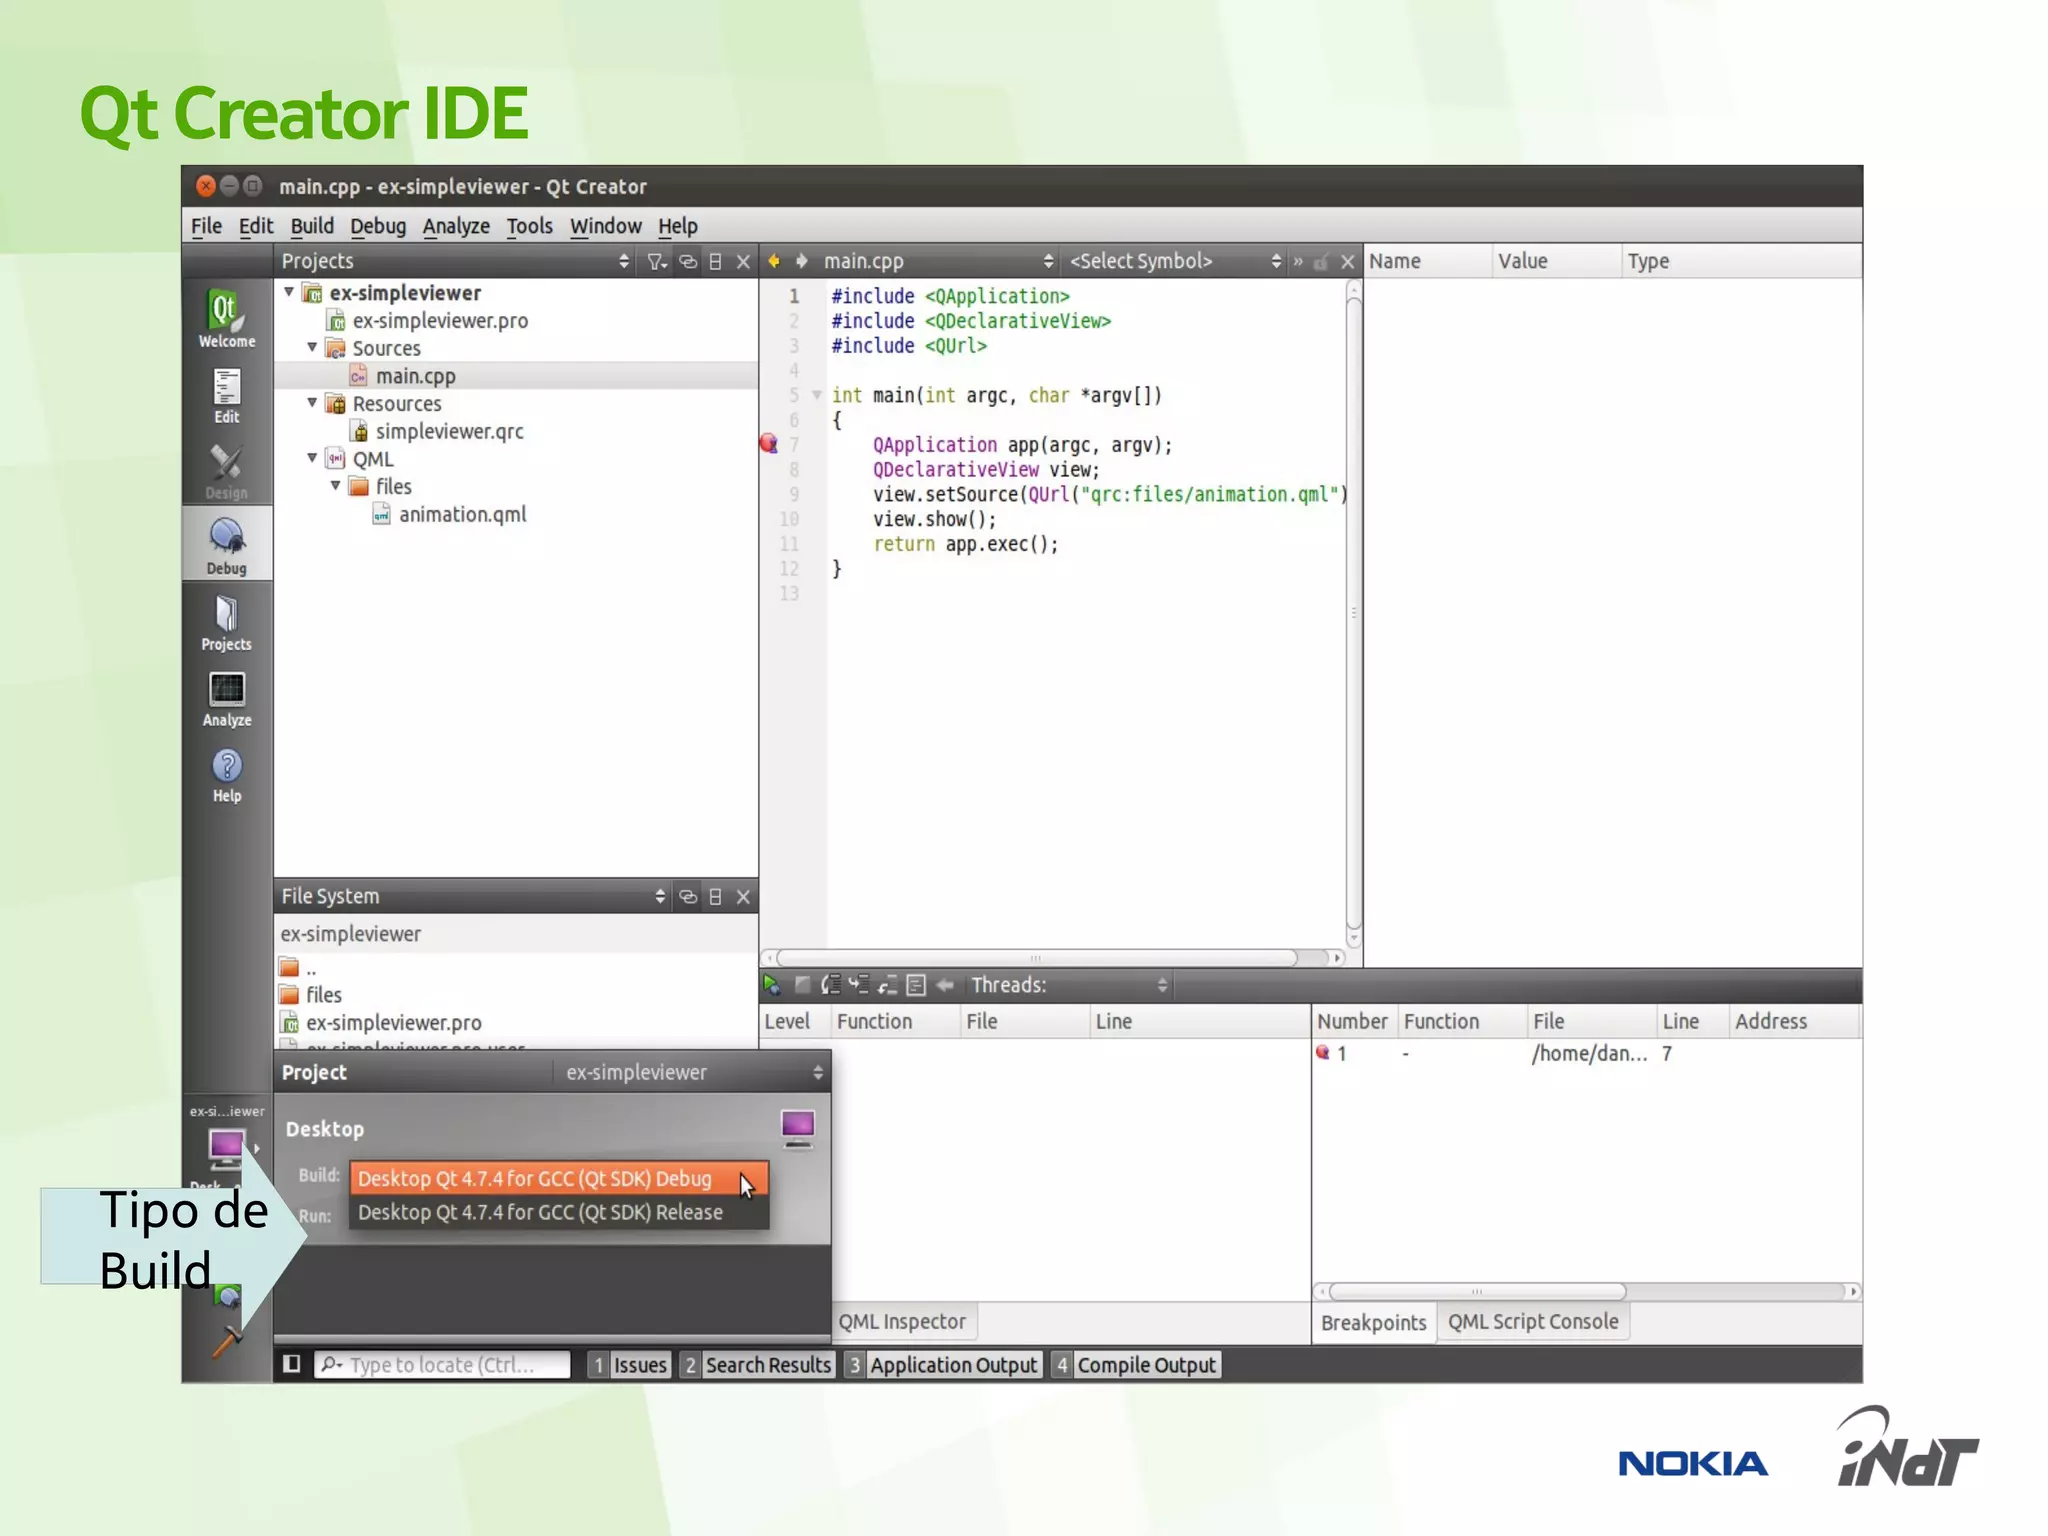This screenshot has width=2048, height=1536.
Task: Open the Tools menu
Action: 529,226
